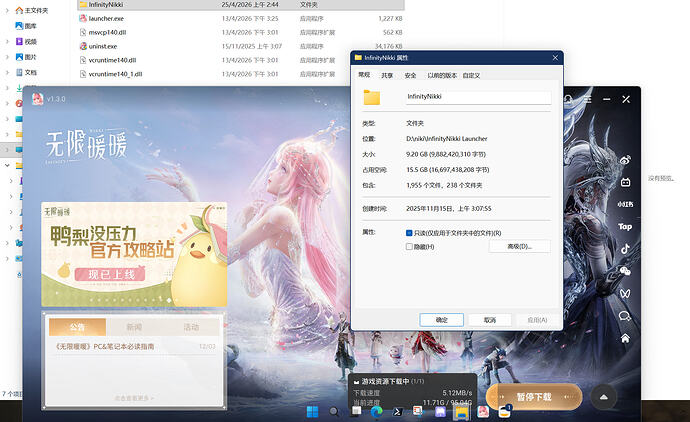Viewport: 690px width, 422px height.
Task: Open the Windows Start menu
Action: tap(312, 412)
